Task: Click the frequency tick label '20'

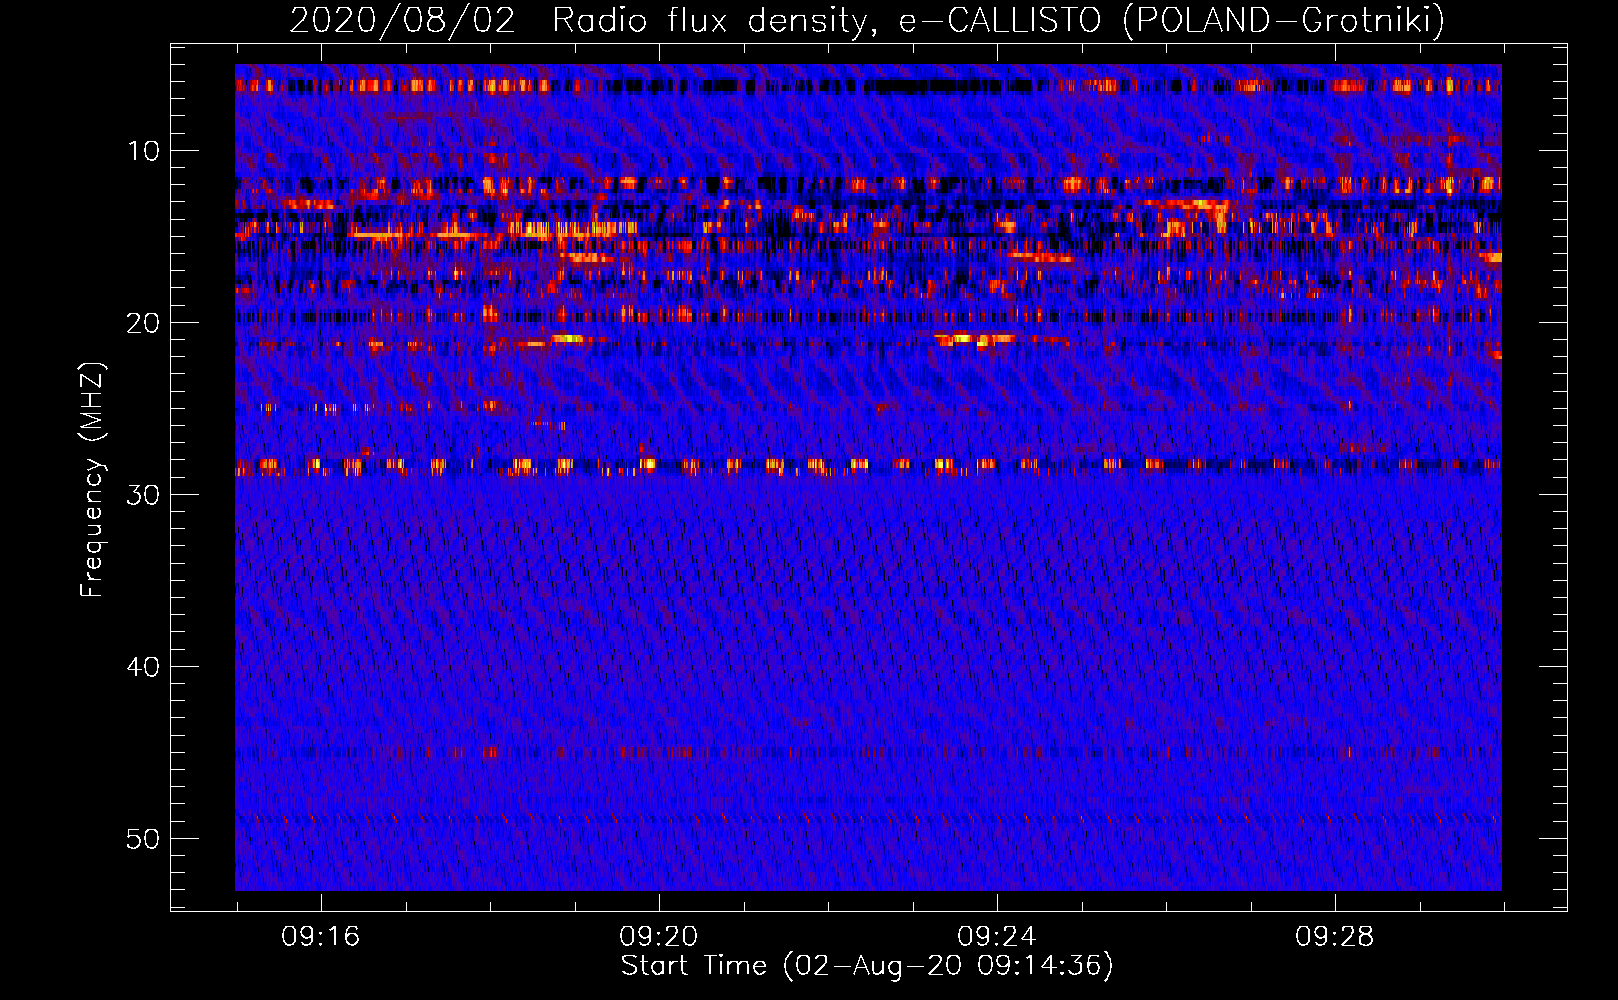Action: click(x=144, y=323)
